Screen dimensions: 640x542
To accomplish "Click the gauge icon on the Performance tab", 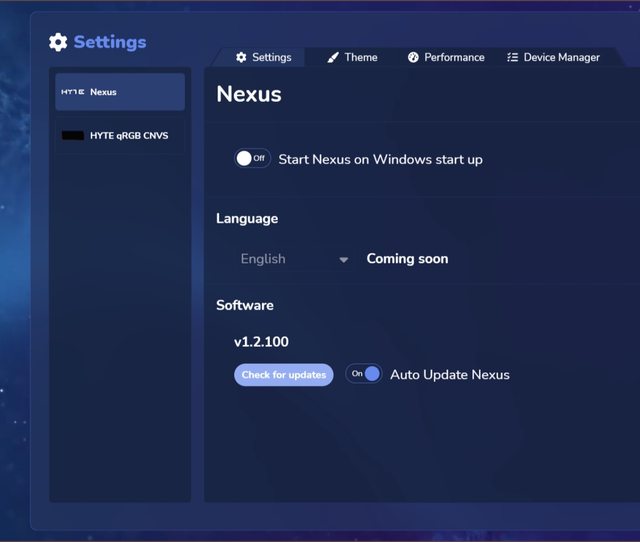I will [413, 58].
